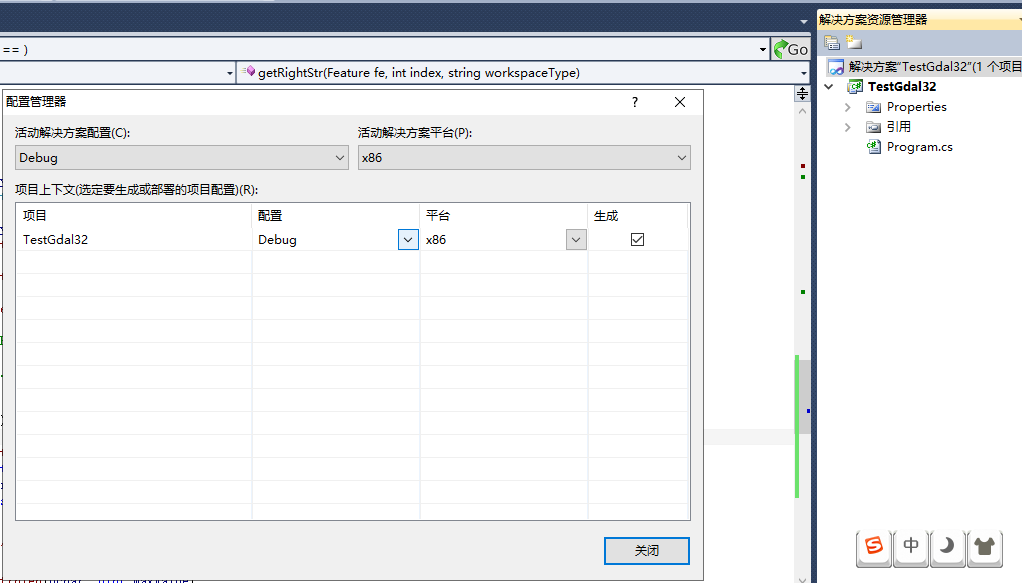Click the split editor icon above scrollbar
The width and height of the screenshot is (1022, 583).
point(802,94)
